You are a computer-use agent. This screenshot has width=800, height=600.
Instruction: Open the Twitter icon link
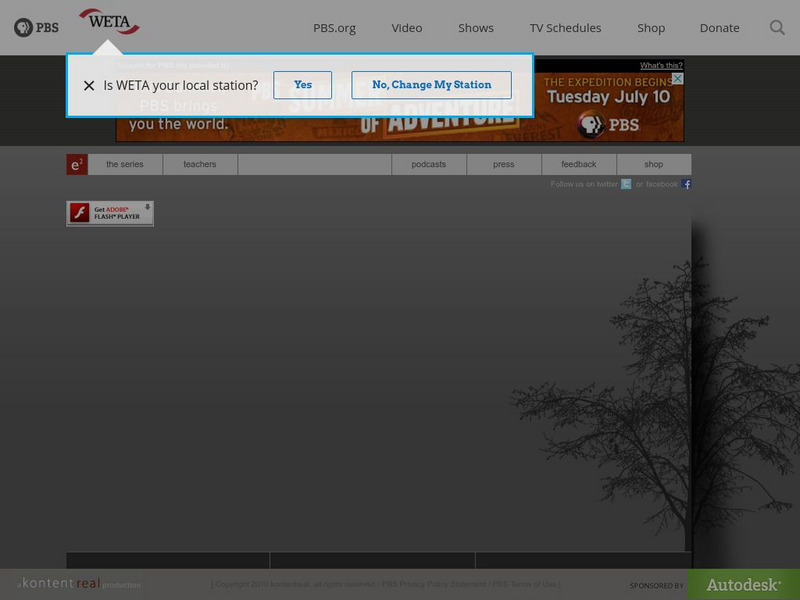point(626,184)
